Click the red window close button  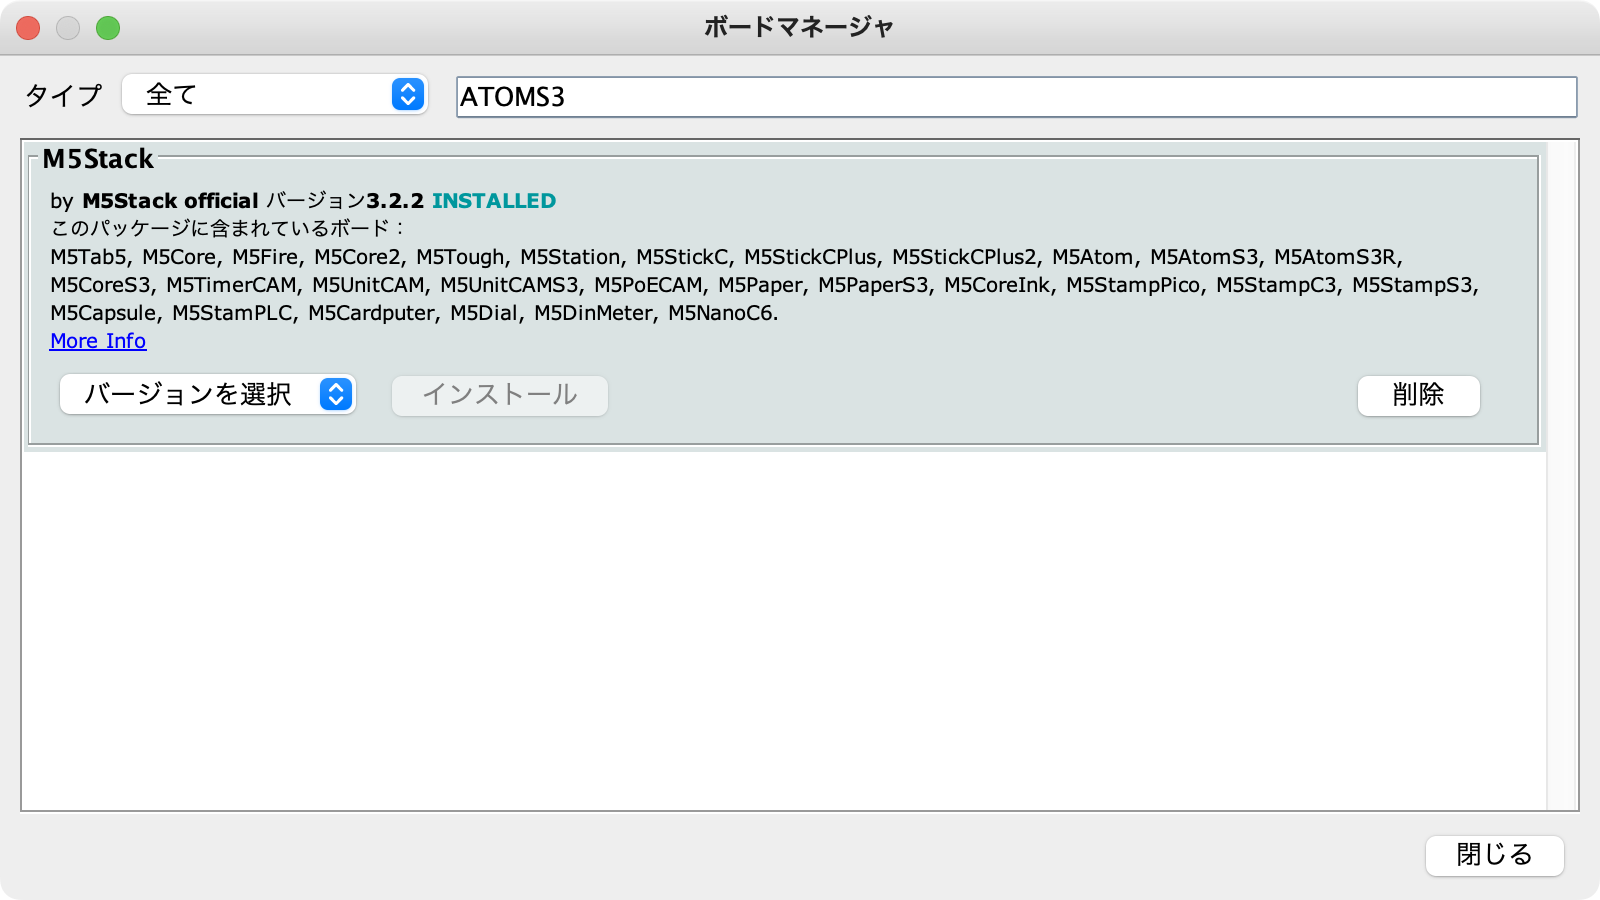point(28,28)
